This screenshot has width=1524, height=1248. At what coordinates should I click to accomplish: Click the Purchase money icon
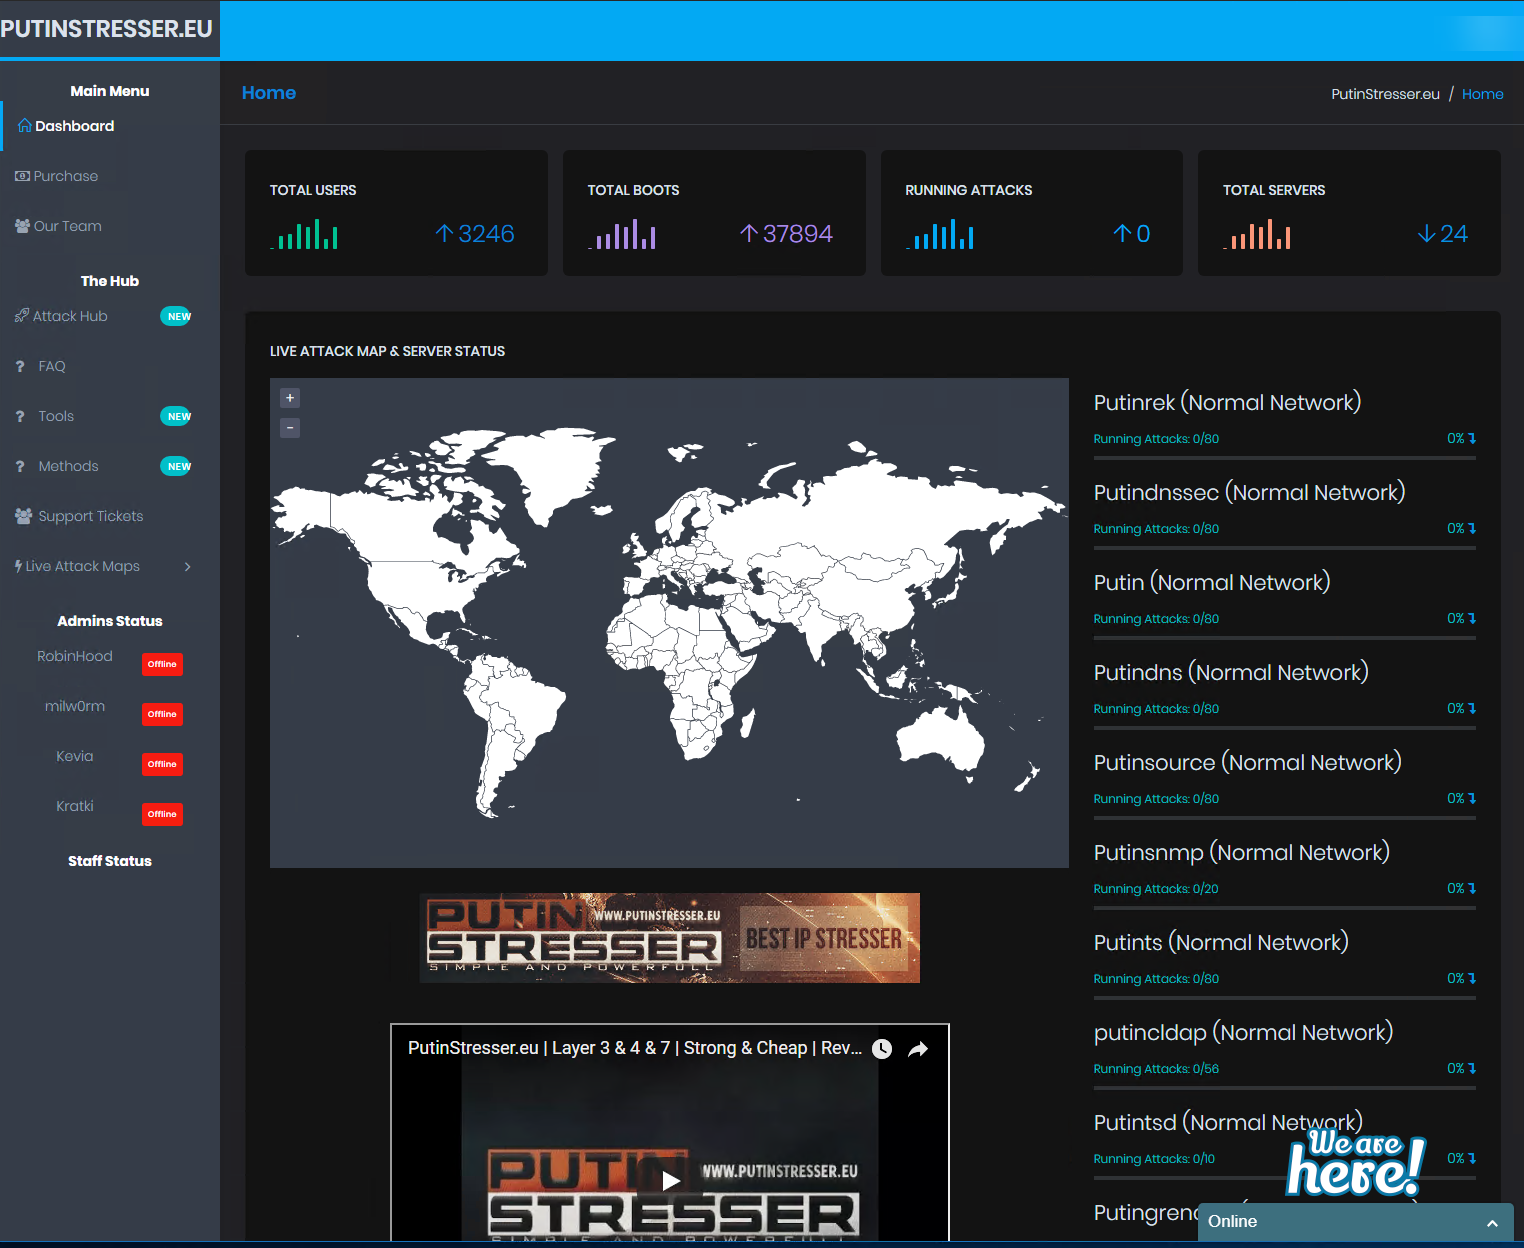point(22,176)
